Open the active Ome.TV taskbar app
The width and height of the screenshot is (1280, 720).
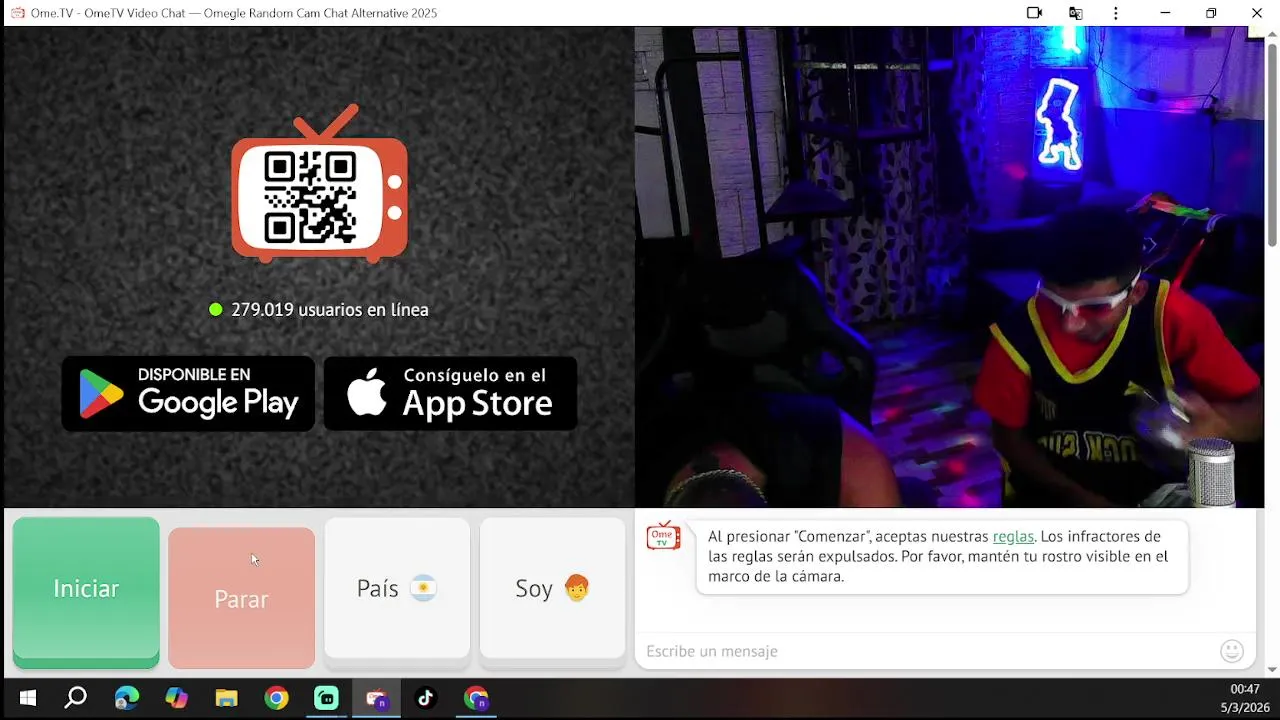(x=376, y=698)
